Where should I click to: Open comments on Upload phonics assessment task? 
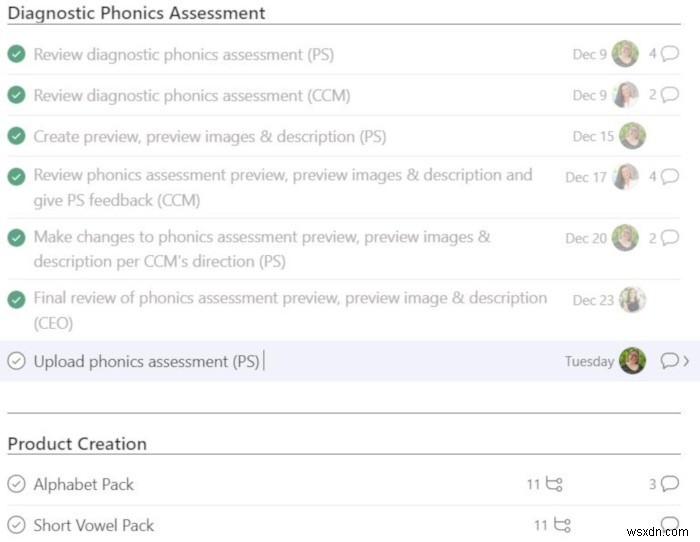[x=669, y=361]
